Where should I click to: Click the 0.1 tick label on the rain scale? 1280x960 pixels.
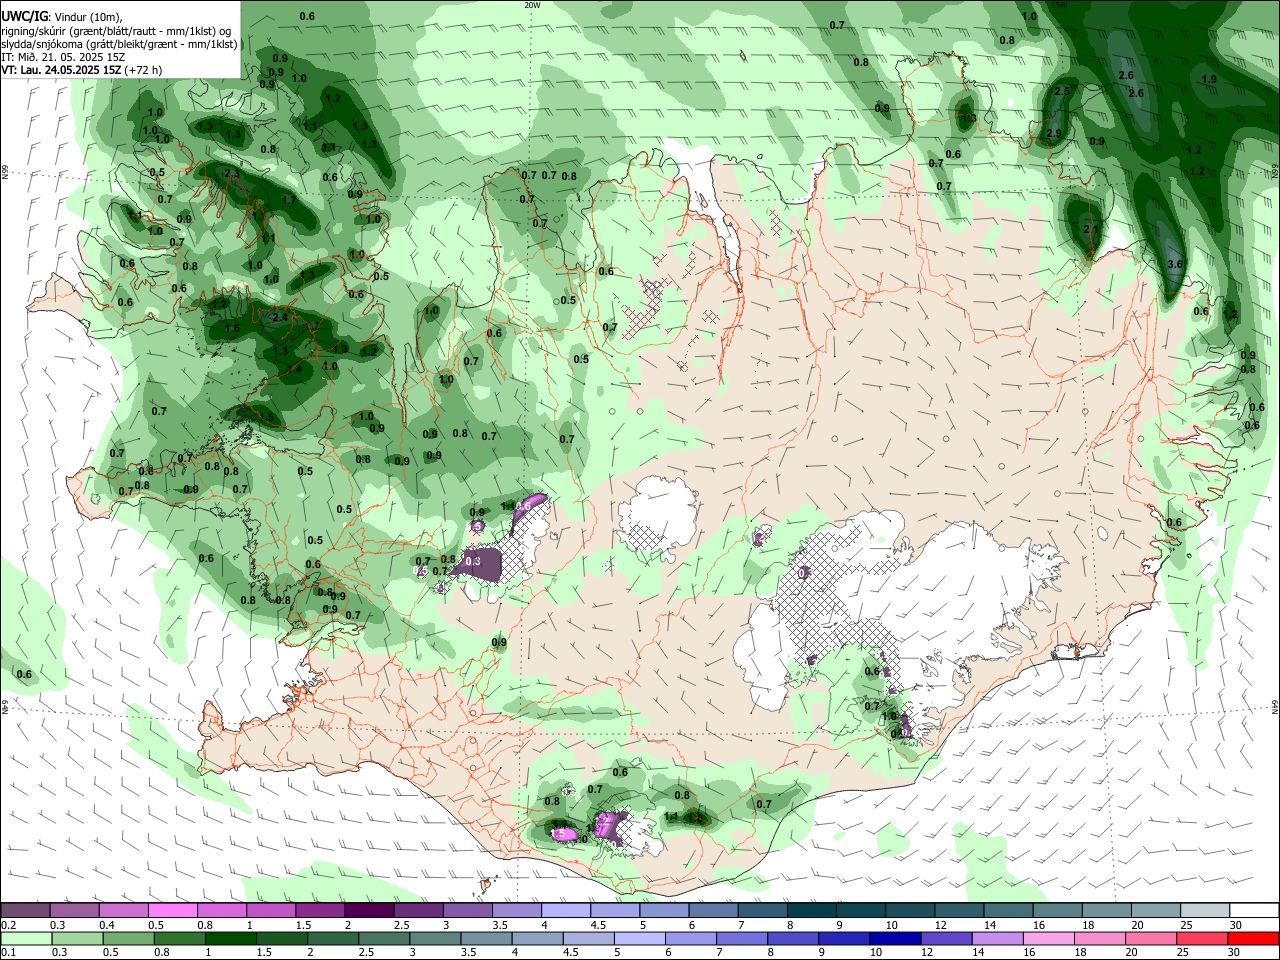[x=8, y=953]
